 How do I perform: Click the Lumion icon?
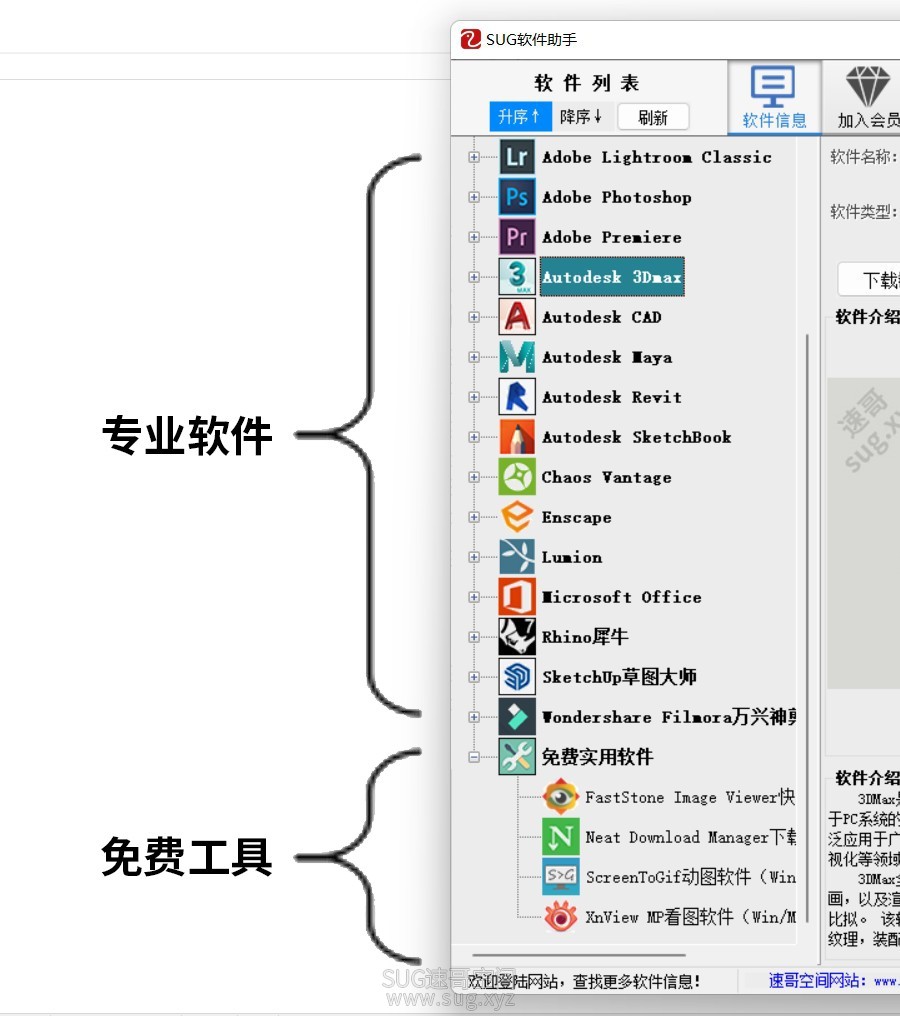[517, 557]
